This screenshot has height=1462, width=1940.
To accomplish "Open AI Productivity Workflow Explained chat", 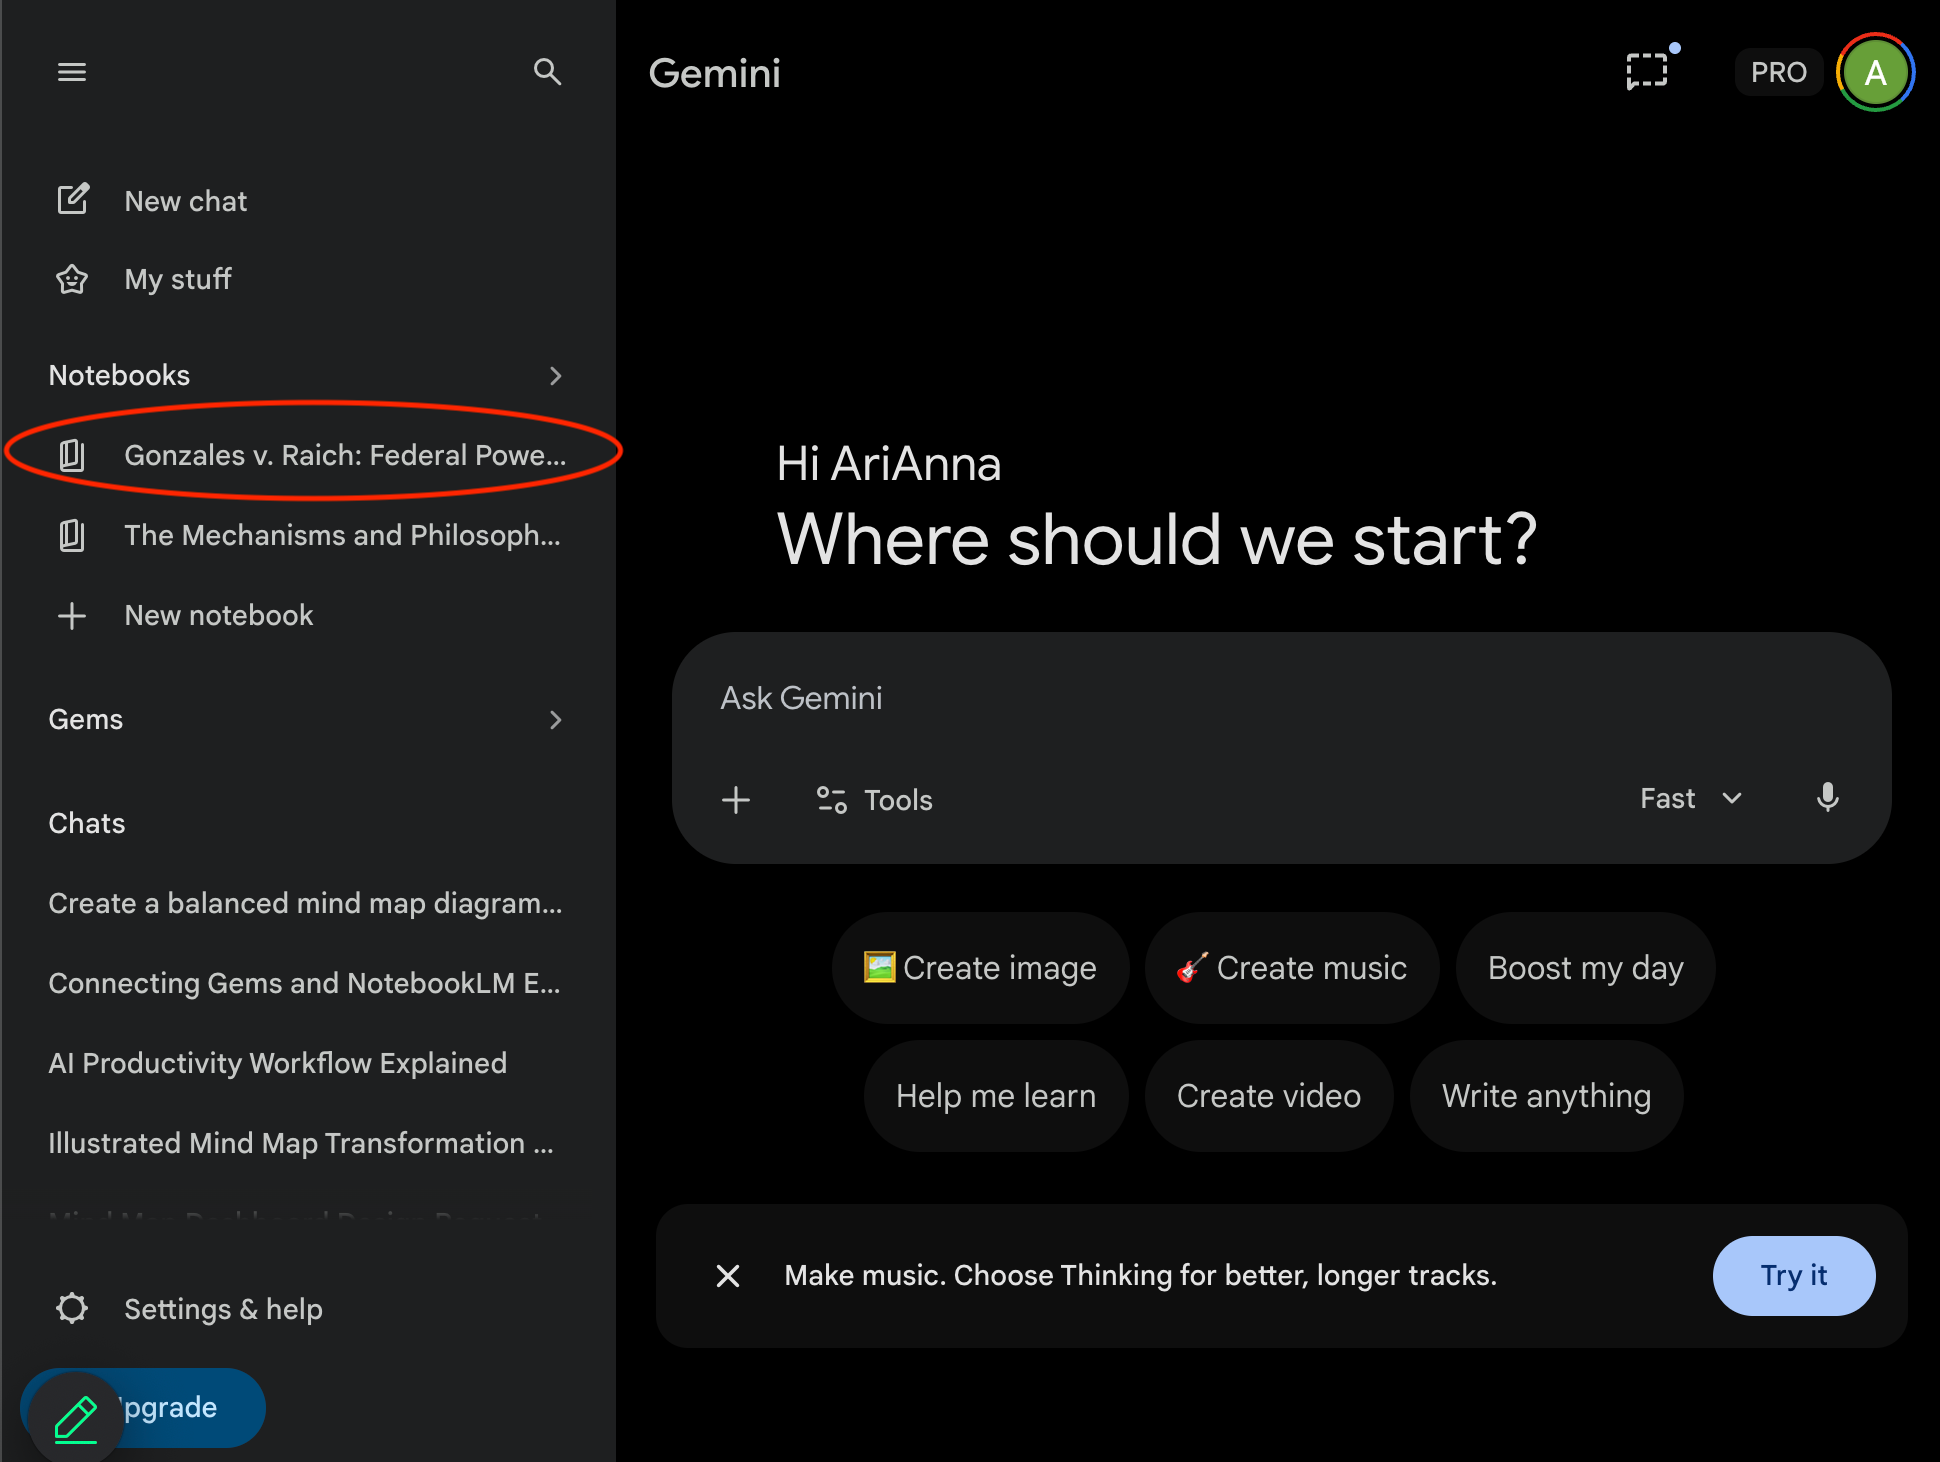I will coord(277,1063).
